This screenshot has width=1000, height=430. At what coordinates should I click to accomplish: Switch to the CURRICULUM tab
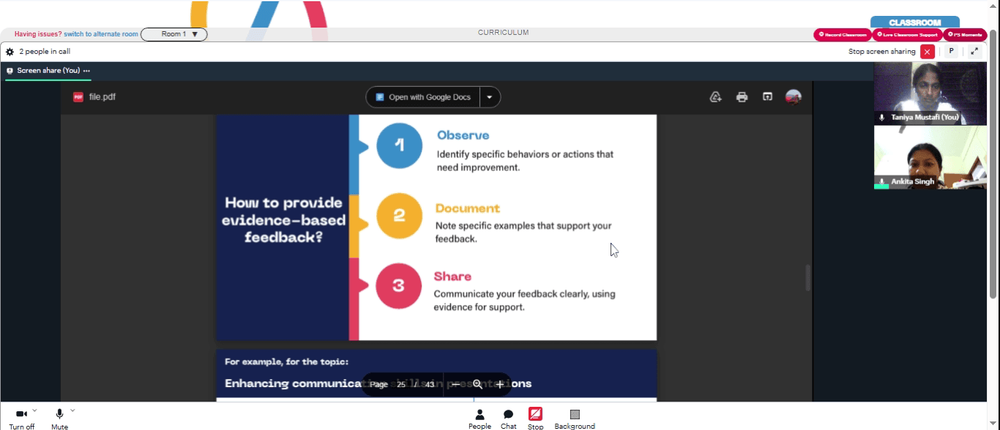503,33
